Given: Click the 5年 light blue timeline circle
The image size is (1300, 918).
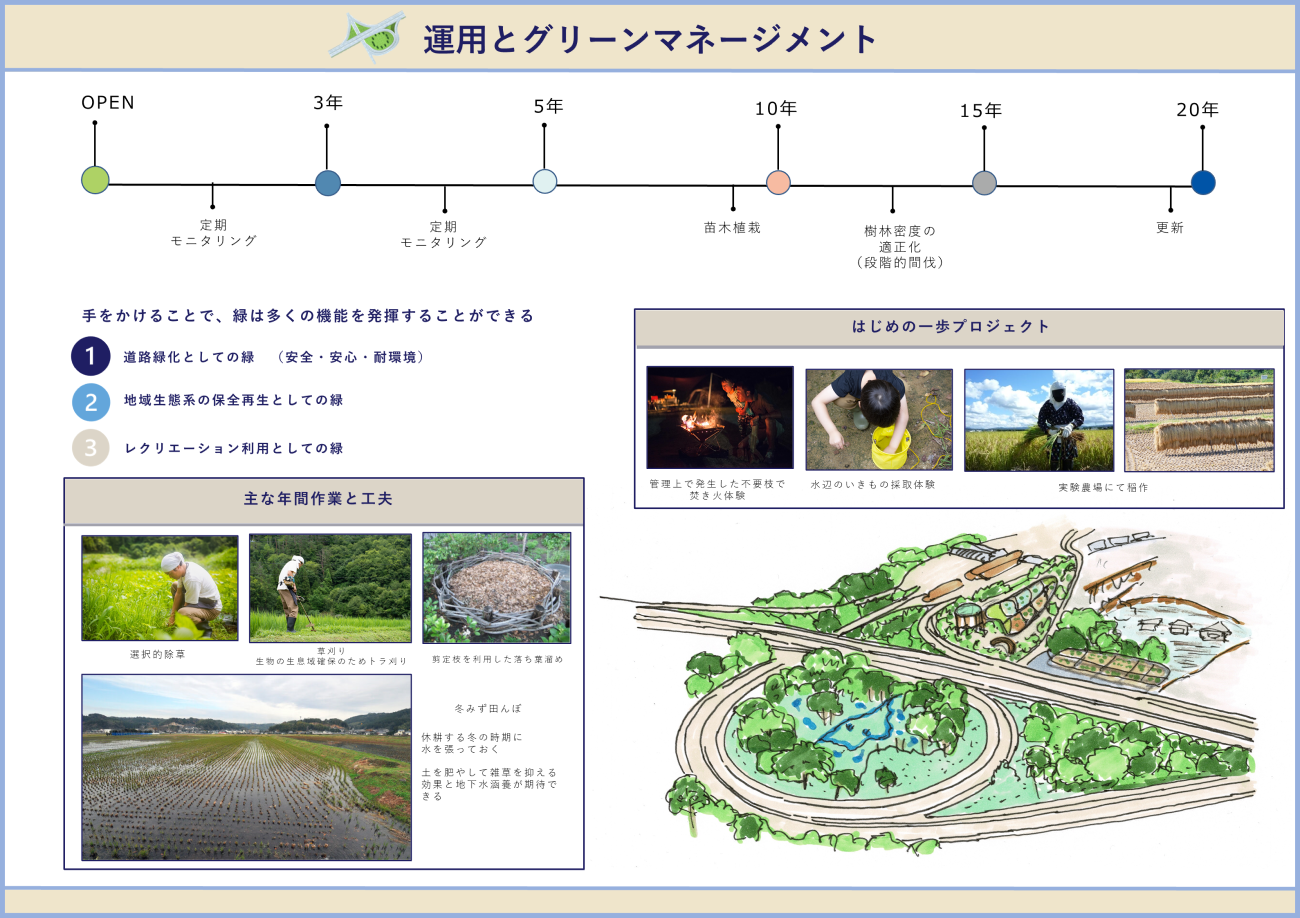Looking at the screenshot, I should click(x=545, y=181).
